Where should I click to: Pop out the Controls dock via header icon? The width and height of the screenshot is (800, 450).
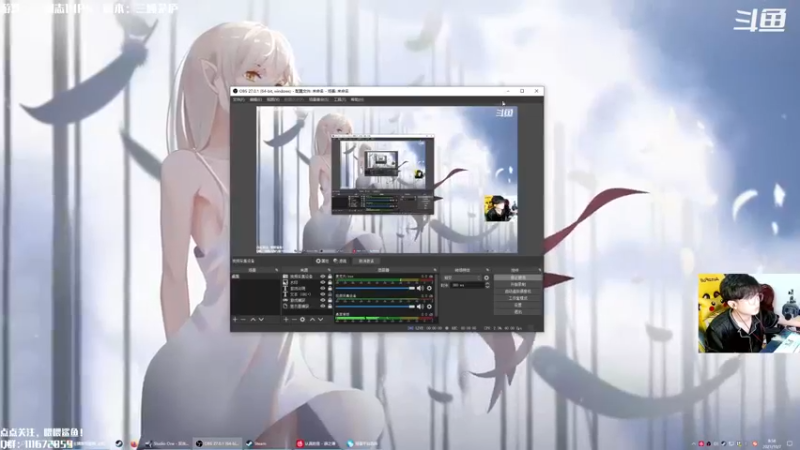coord(539,270)
